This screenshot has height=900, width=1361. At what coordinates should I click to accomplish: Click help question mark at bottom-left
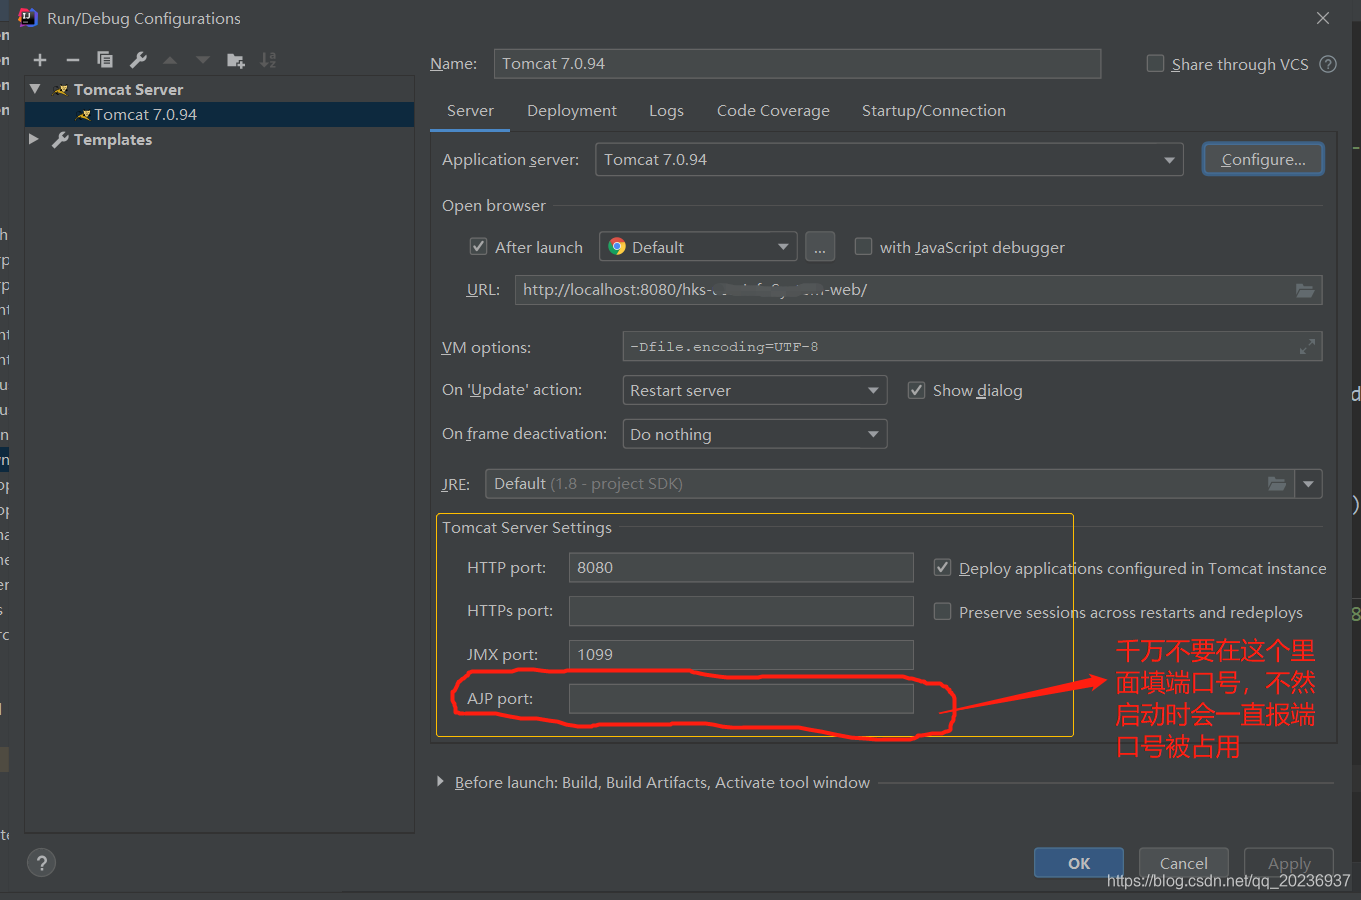41,863
